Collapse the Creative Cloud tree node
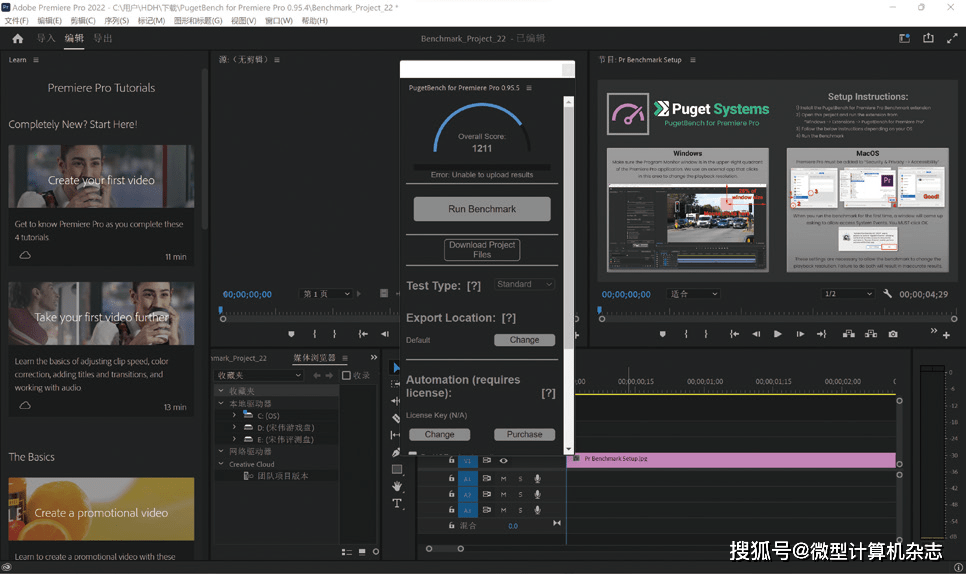Screen dimensions: 966x574 coord(221,464)
